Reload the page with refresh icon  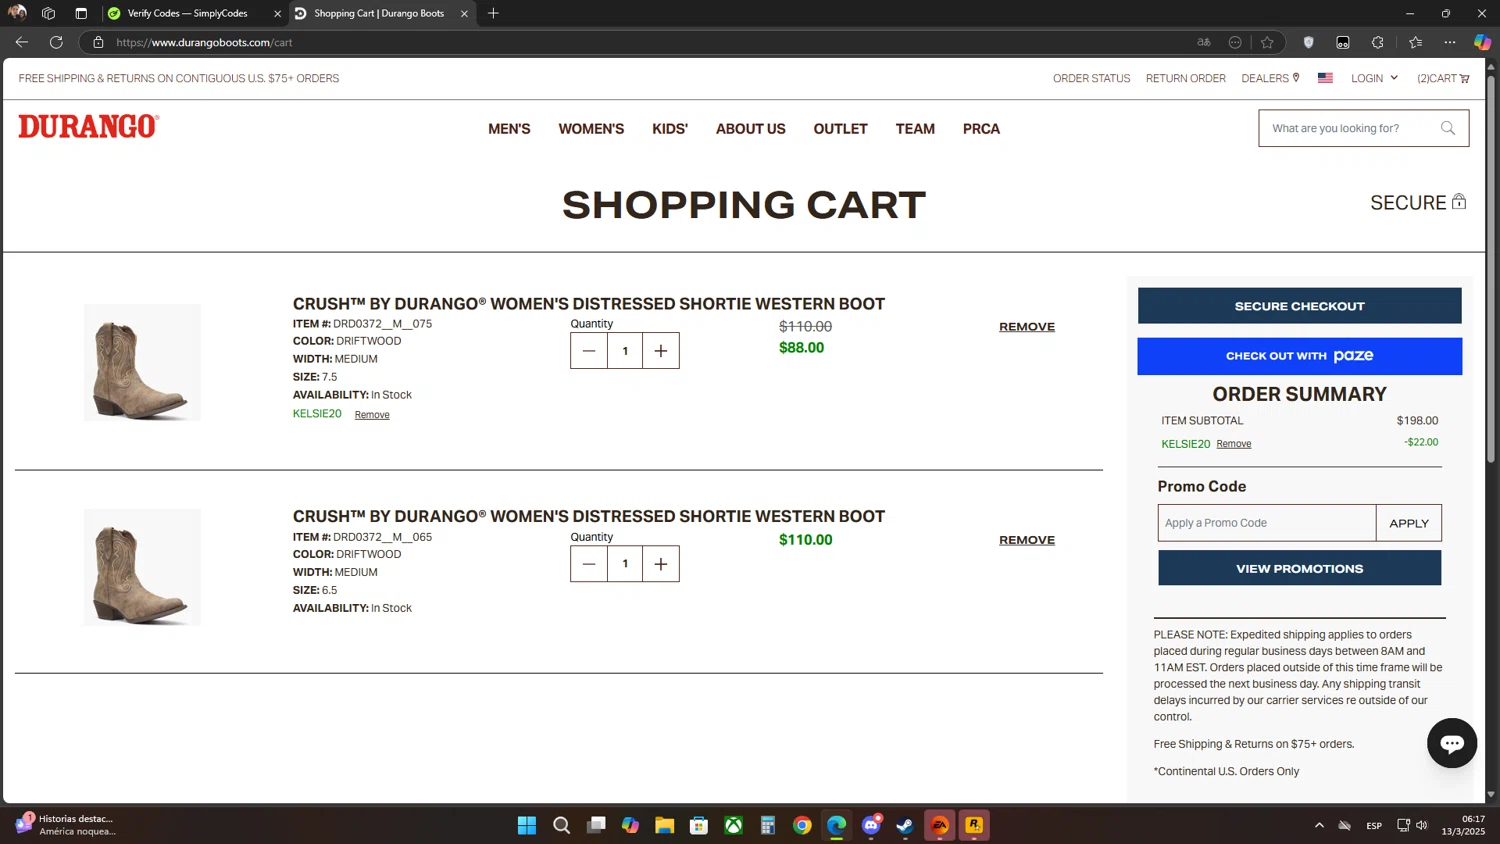point(56,42)
